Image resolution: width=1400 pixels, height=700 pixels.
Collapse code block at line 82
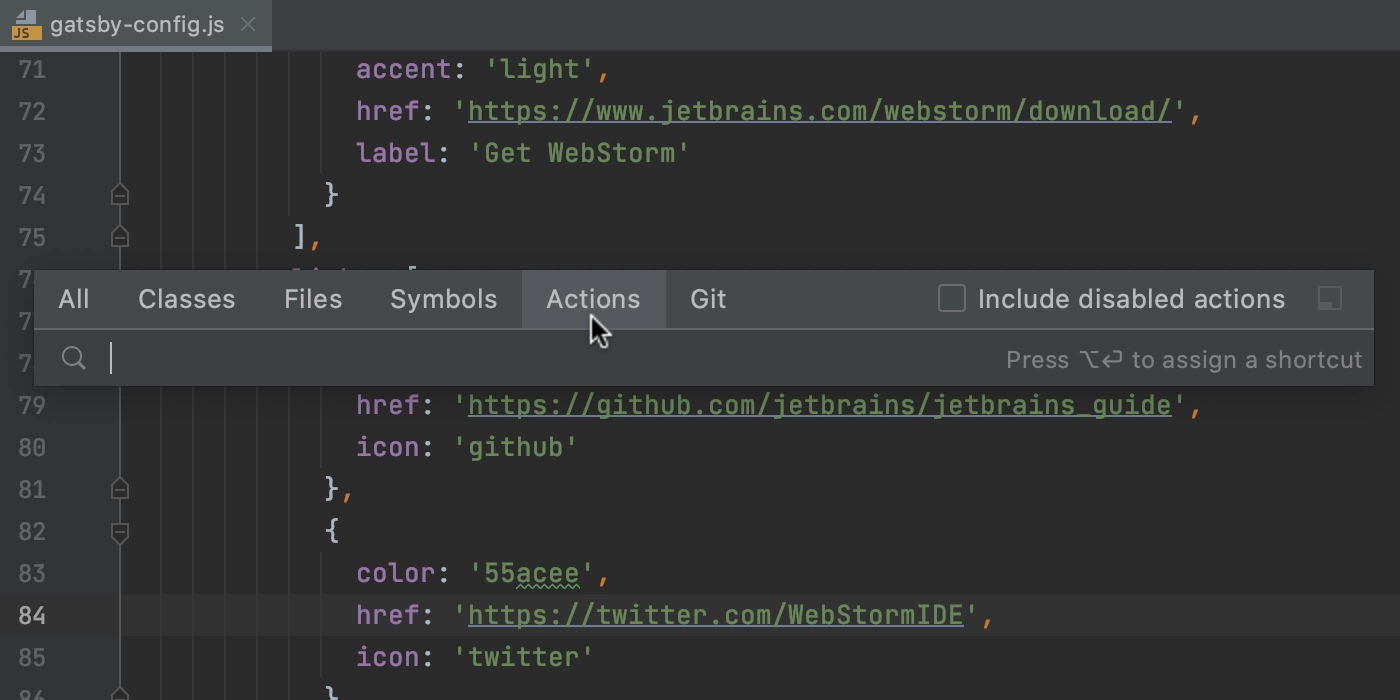[x=120, y=532]
